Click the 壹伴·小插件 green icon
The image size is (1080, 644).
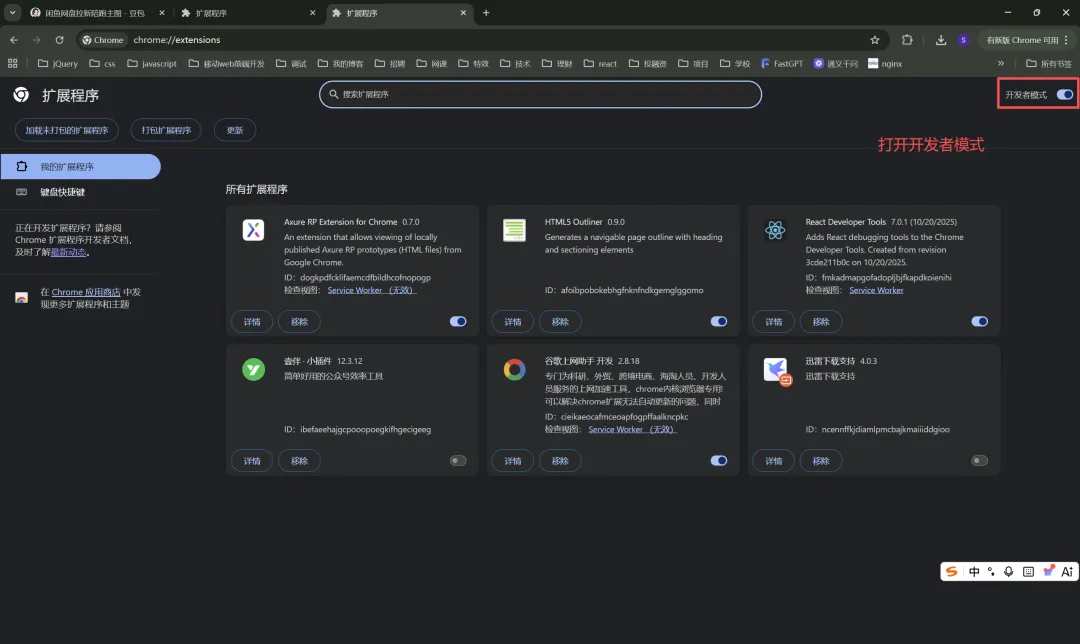[x=253, y=369]
